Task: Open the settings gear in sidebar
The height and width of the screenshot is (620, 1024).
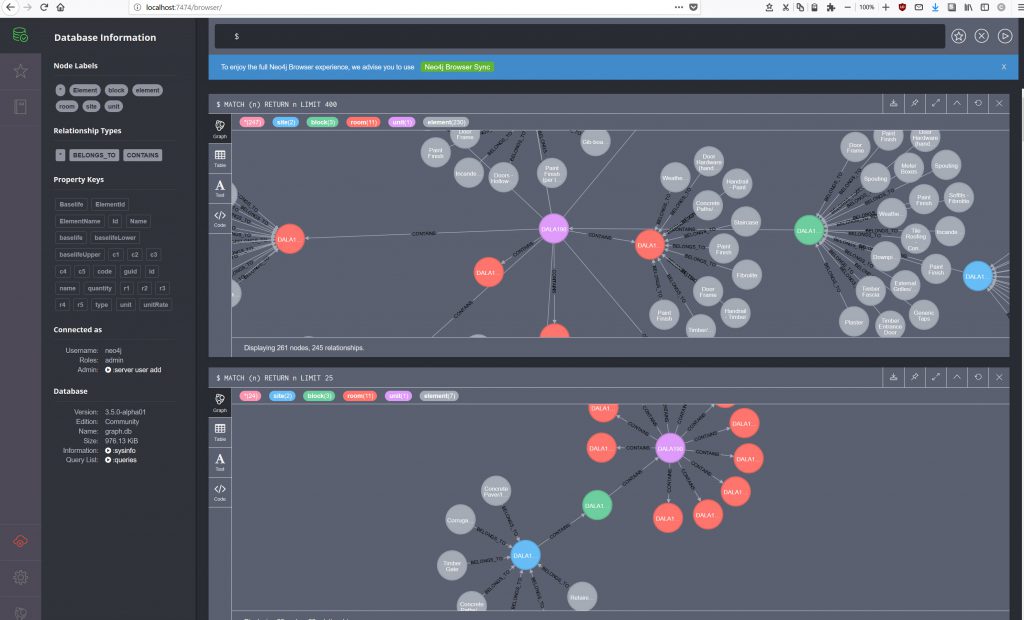Action: pyautogui.click(x=20, y=577)
